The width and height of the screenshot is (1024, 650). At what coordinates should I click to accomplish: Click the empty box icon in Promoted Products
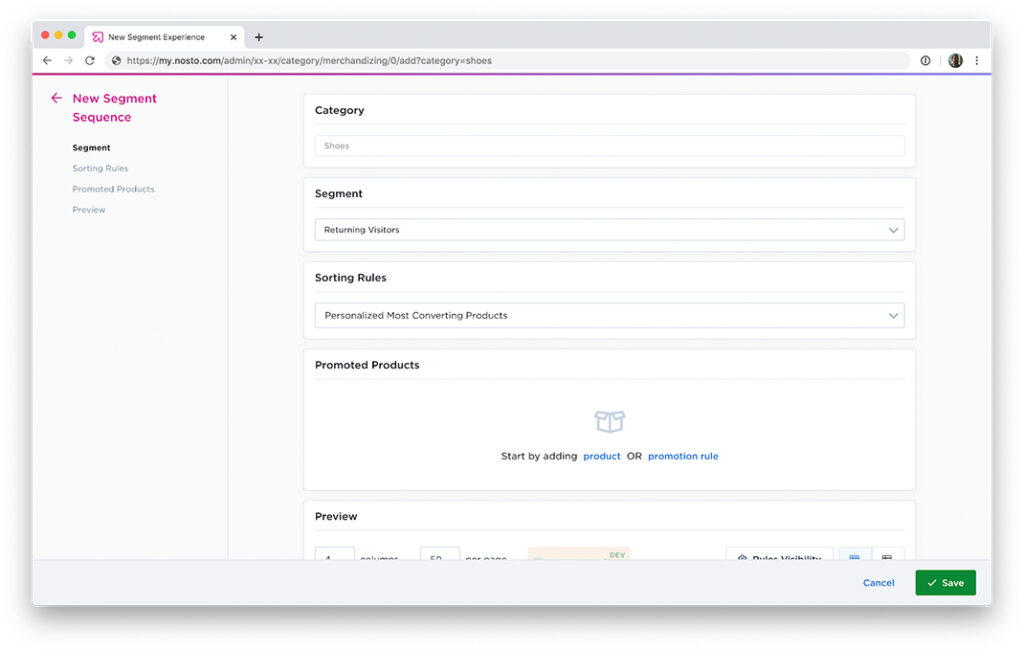click(x=609, y=422)
